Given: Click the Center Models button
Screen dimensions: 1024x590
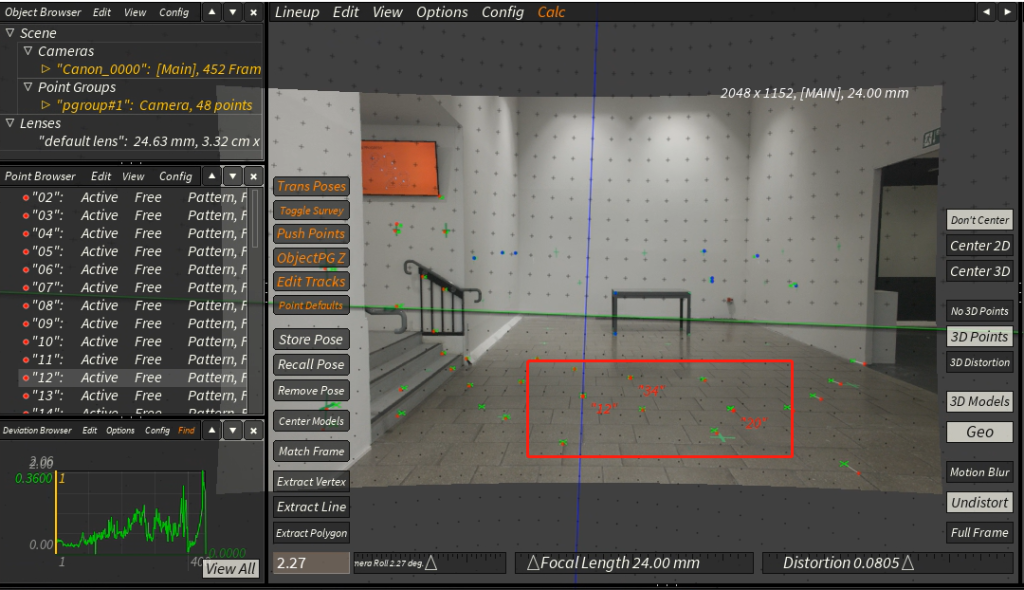Looking at the screenshot, I should pos(311,421).
